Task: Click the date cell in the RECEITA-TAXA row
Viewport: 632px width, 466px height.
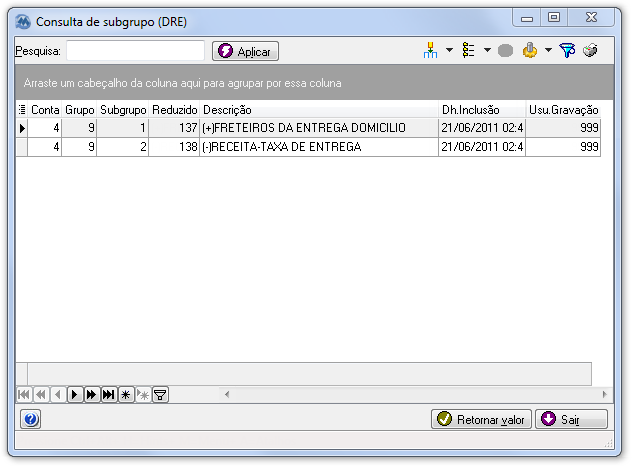Action: point(482,147)
